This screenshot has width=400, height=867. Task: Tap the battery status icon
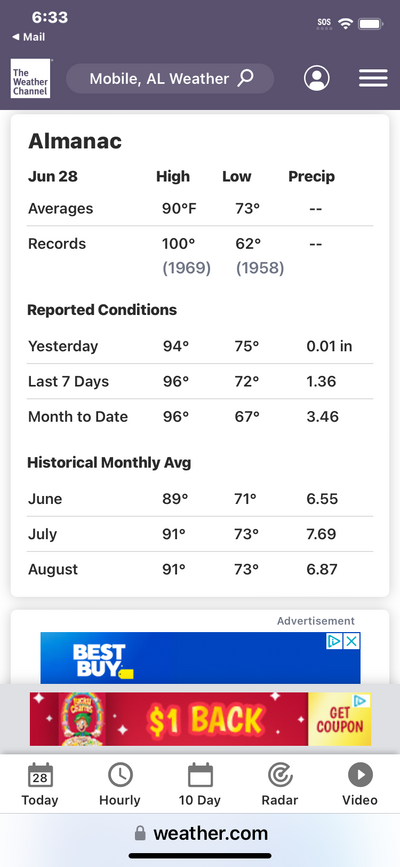pos(371,24)
